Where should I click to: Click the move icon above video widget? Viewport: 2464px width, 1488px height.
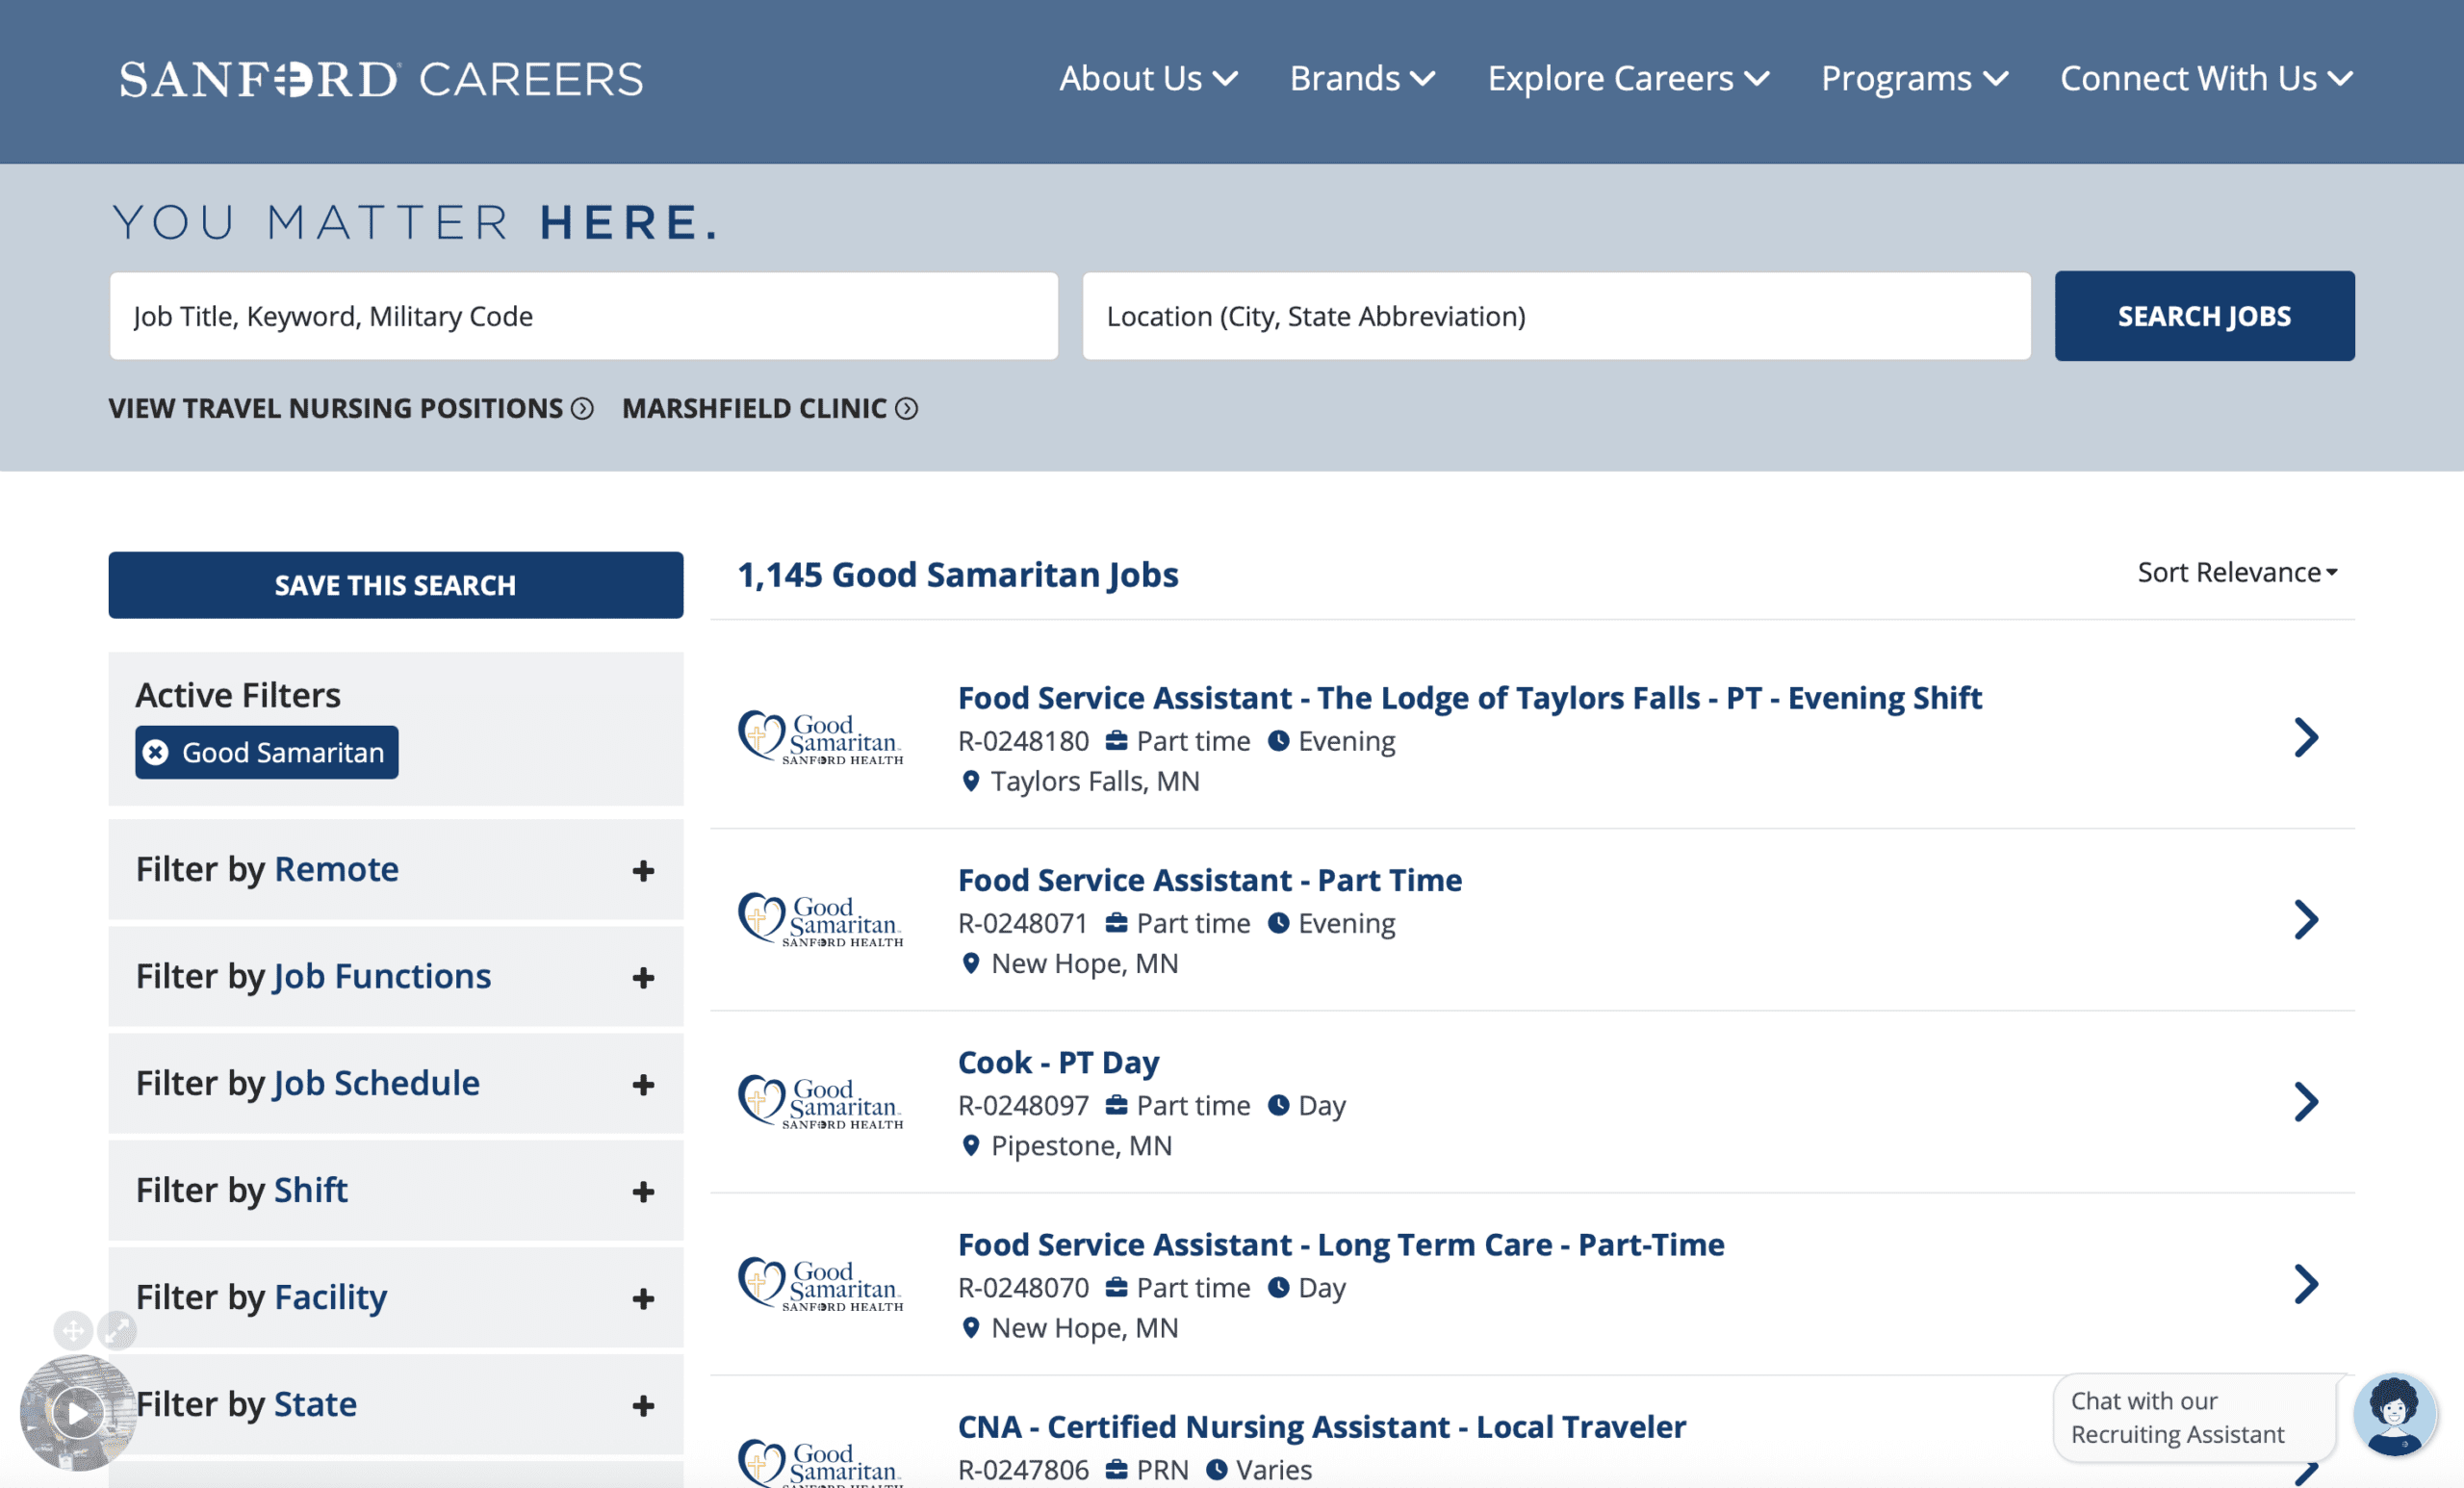pyautogui.click(x=73, y=1330)
